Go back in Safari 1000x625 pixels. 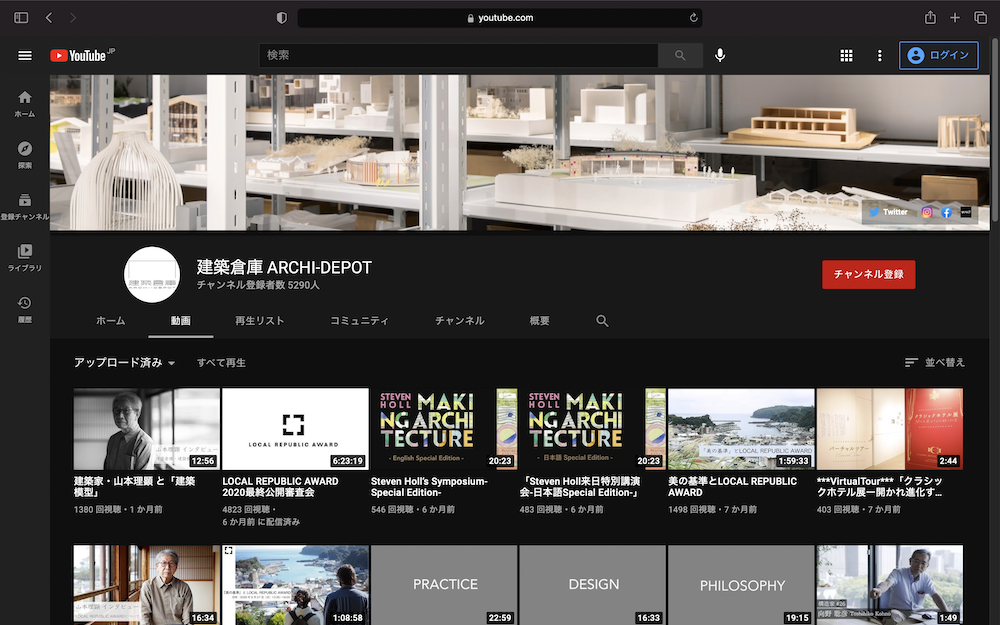coord(49,18)
